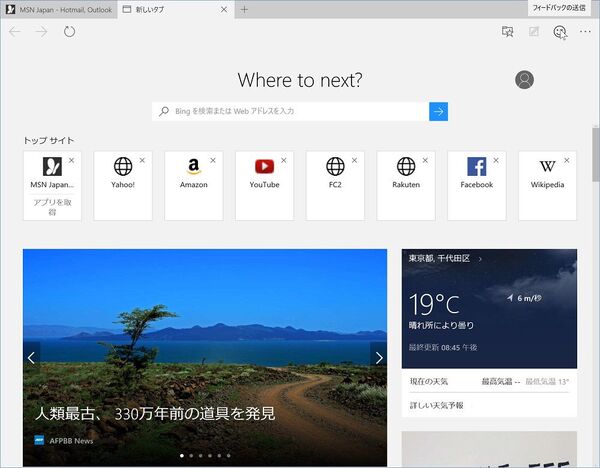The height and width of the screenshot is (468, 600).
Task: Remove the Yahoo! tile
Action: coord(142,160)
